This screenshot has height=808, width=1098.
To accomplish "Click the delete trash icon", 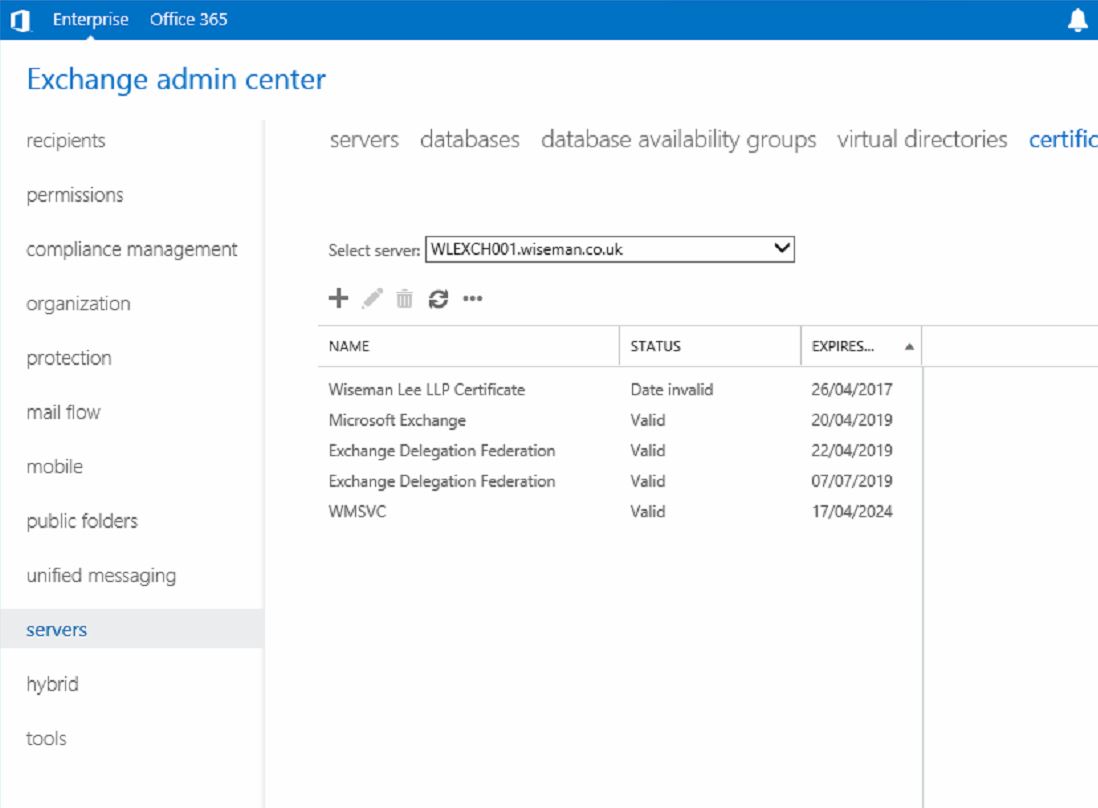I will pyautogui.click(x=404, y=298).
